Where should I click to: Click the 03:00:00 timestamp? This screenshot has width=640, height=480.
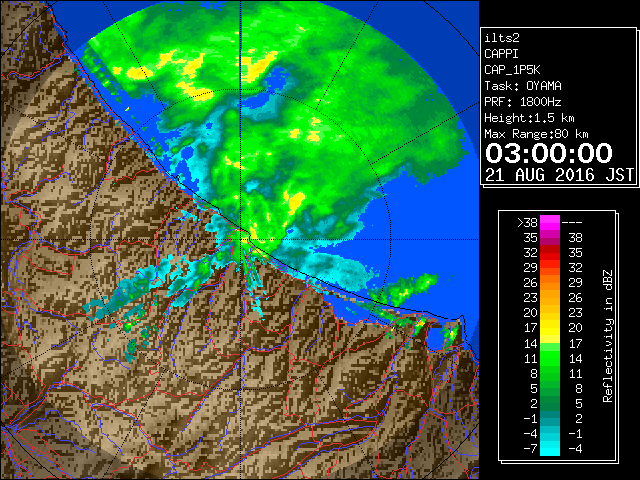549,153
